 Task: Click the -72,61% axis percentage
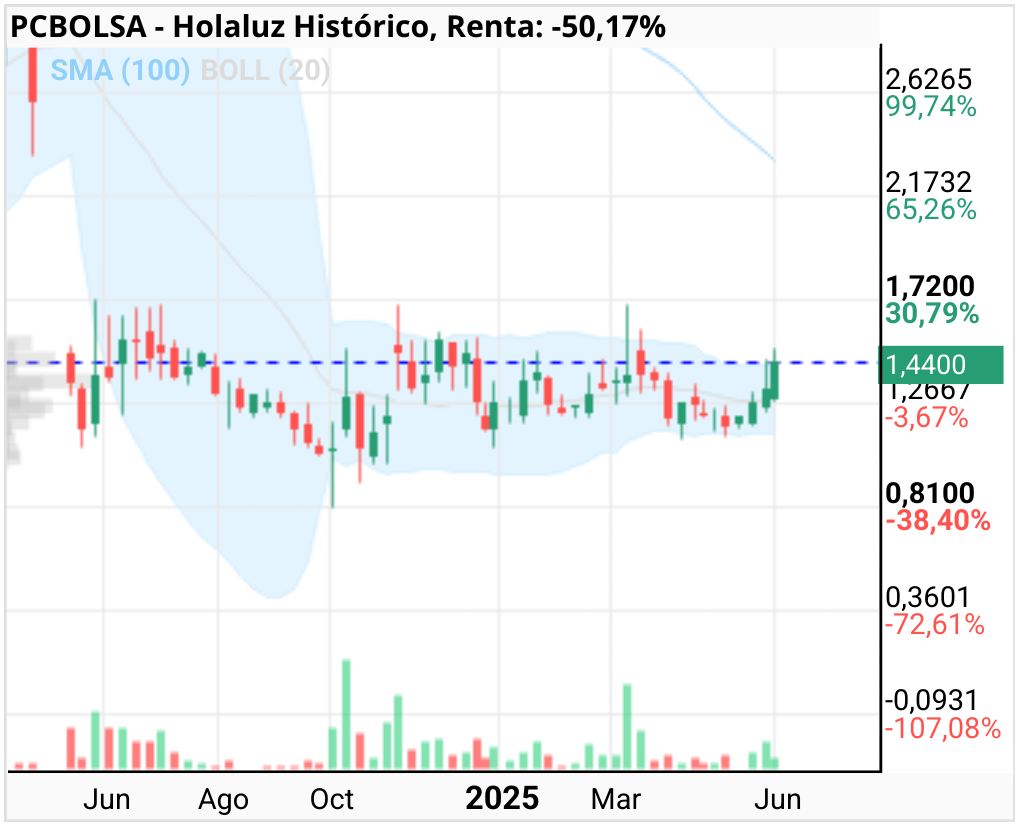pos(935,624)
